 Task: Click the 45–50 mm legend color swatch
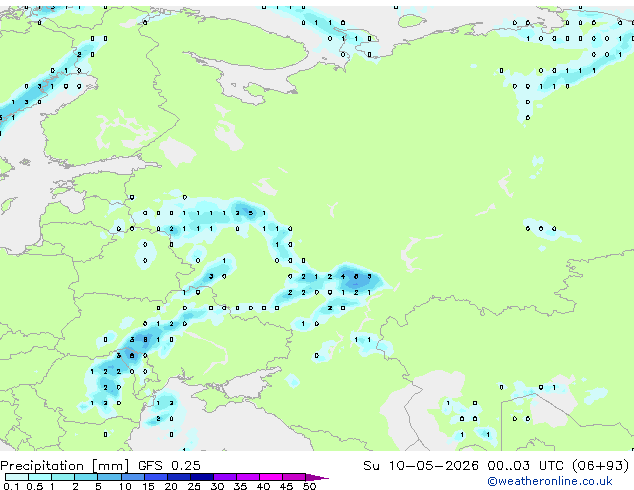click(x=294, y=477)
